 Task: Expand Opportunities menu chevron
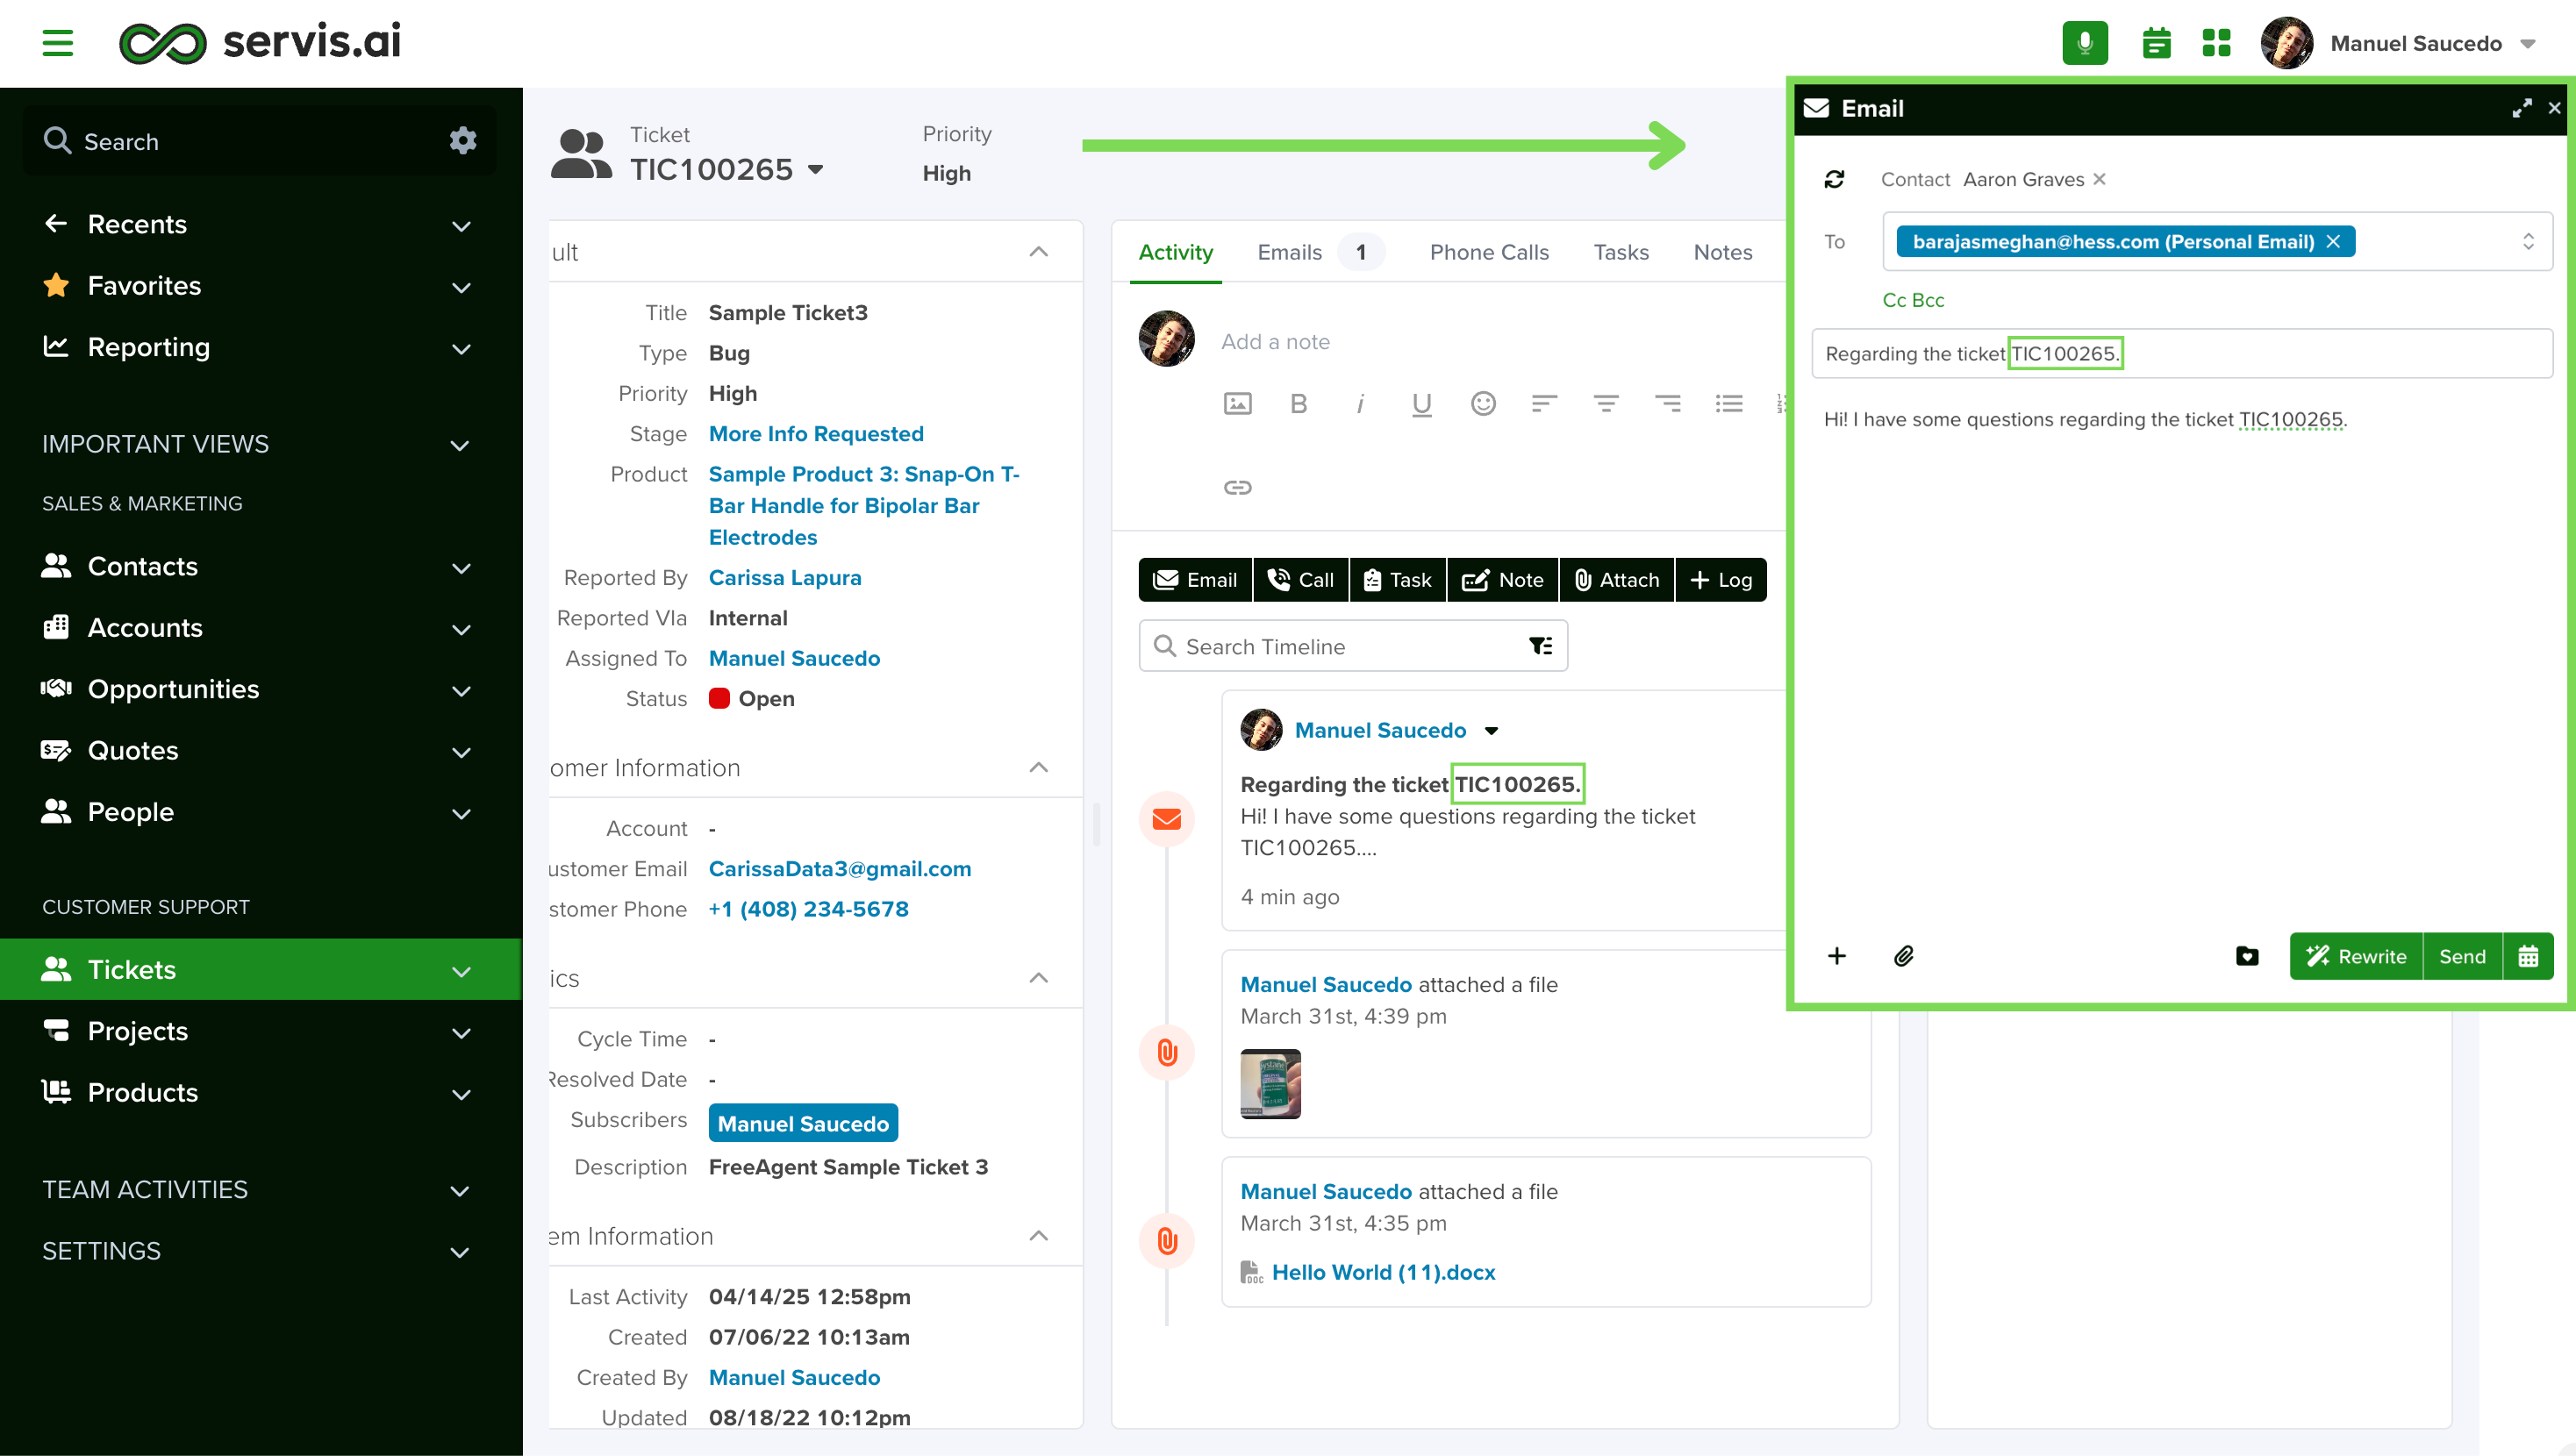(461, 691)
